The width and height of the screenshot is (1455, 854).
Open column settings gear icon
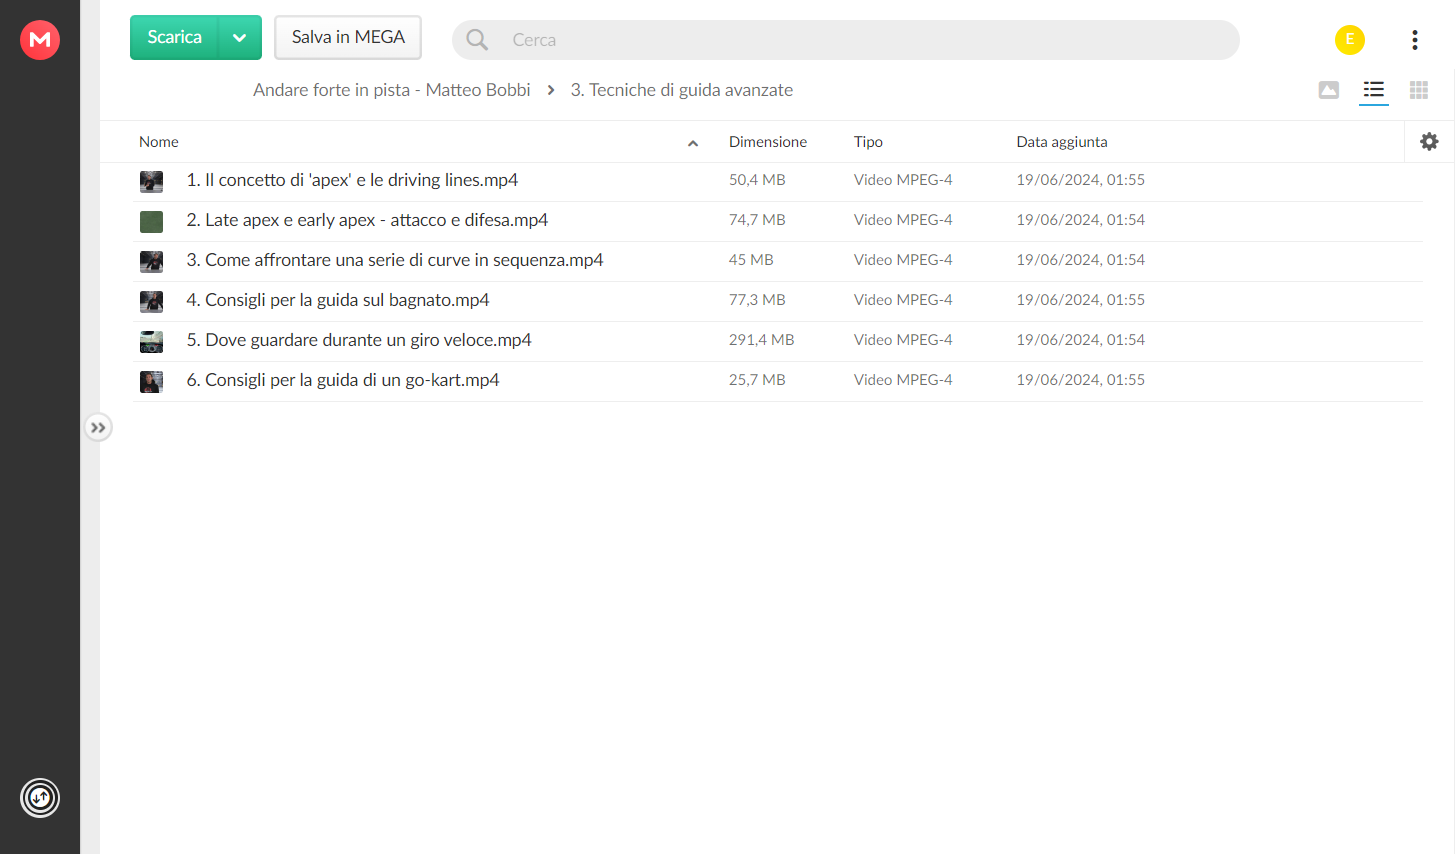pos(1429,142)
